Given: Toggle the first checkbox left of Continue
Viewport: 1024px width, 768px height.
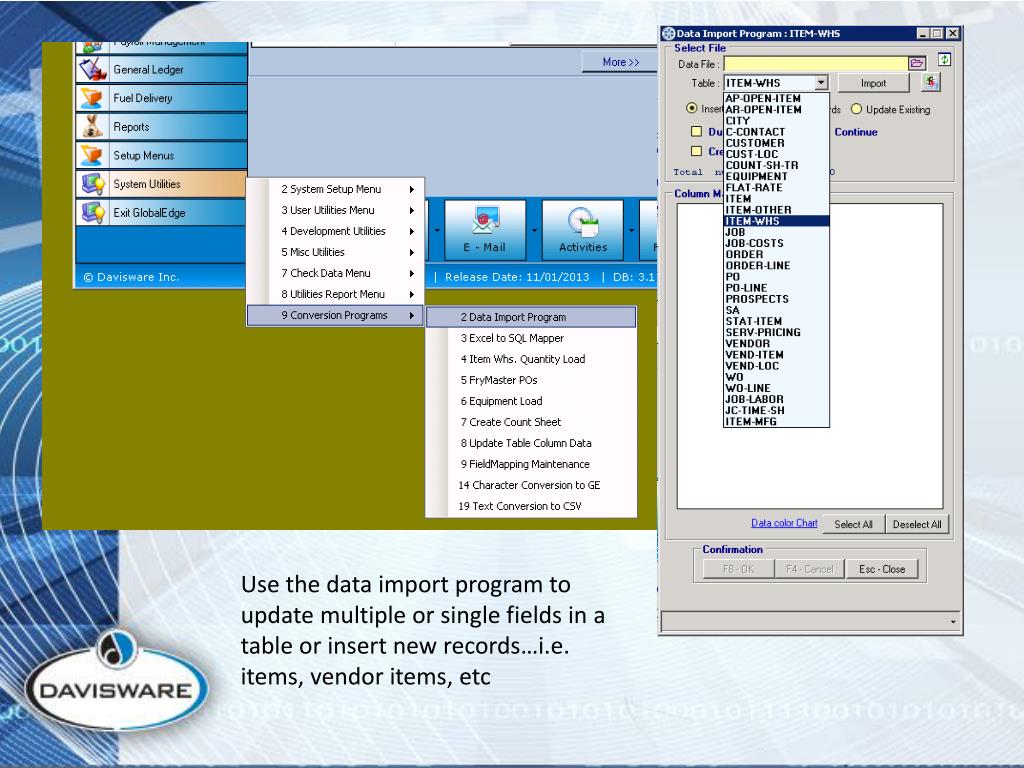Looking at the screenshot, I should 697,131.
